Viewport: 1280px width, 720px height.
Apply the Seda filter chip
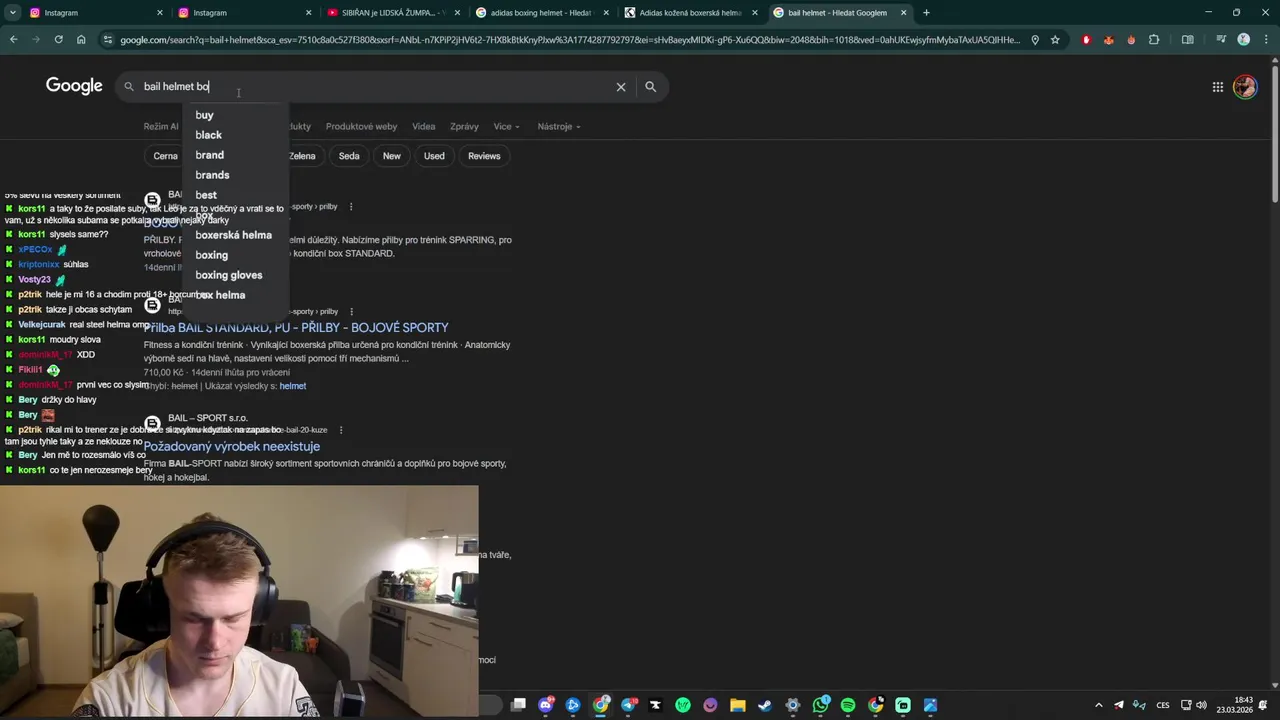coord(349,156)
